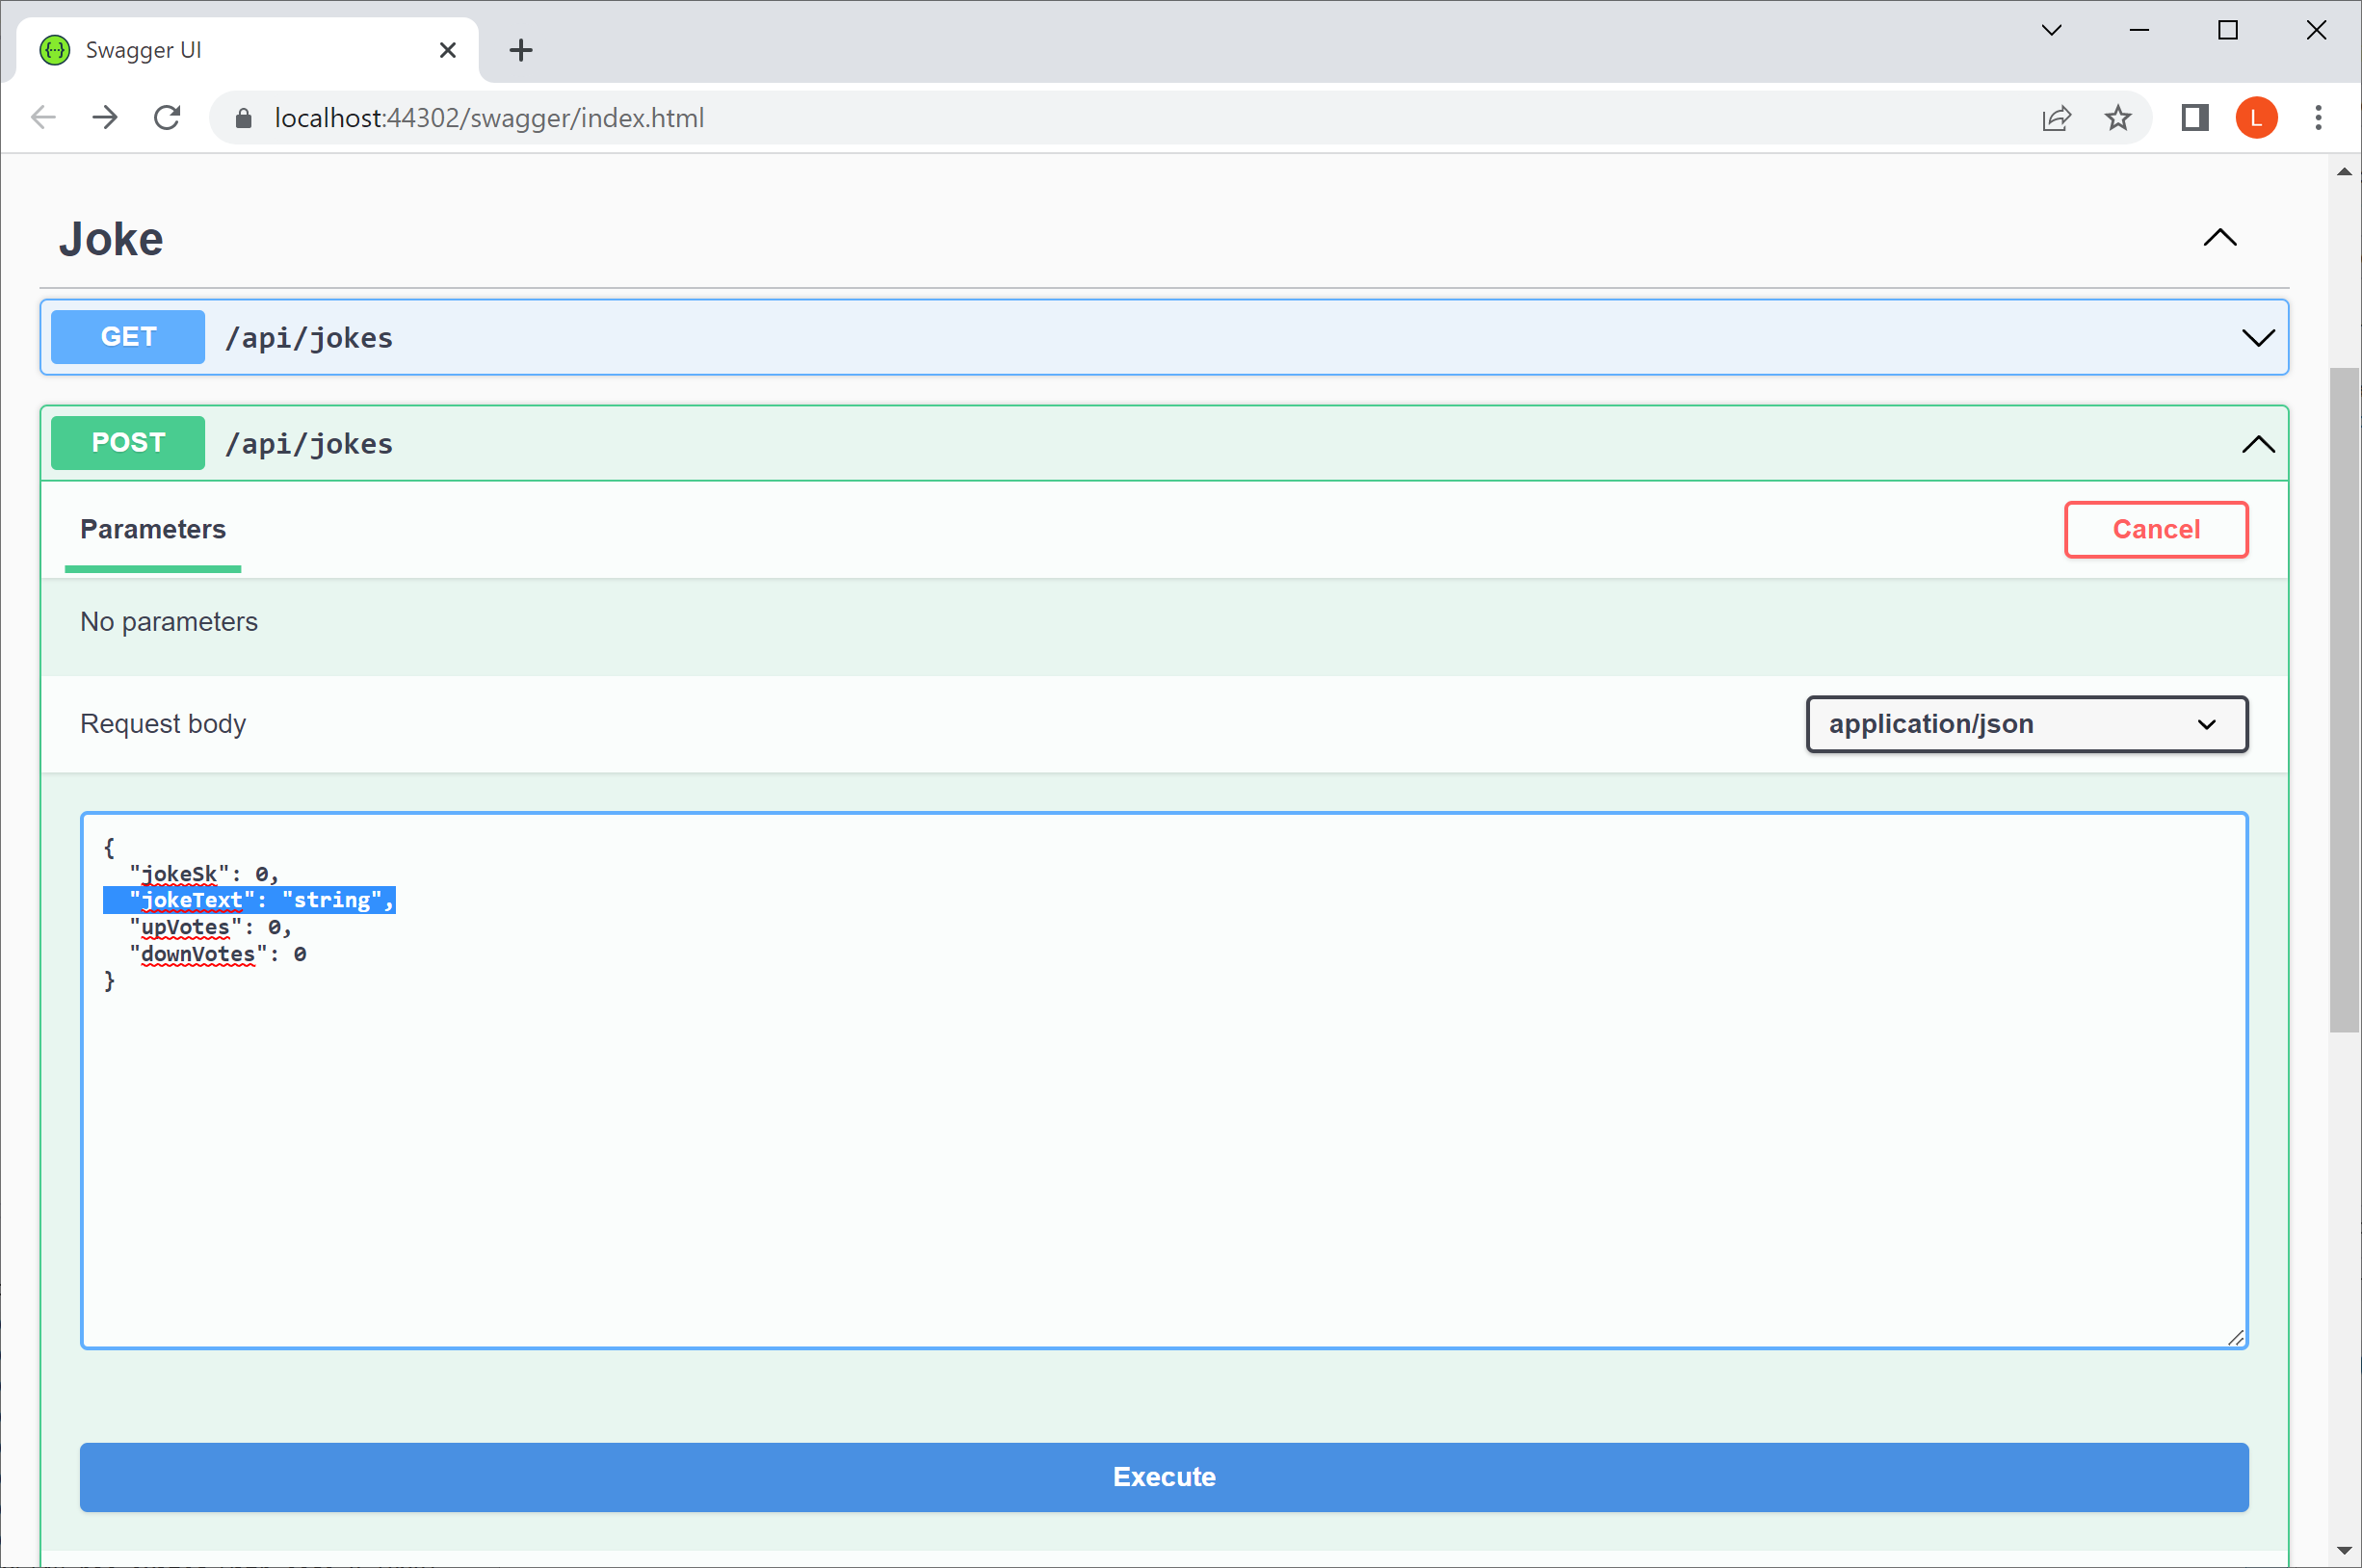2362x1568 pixels.
Task: Collapse the POST /api/jokes endpoint
Action: coord(2257,444)
